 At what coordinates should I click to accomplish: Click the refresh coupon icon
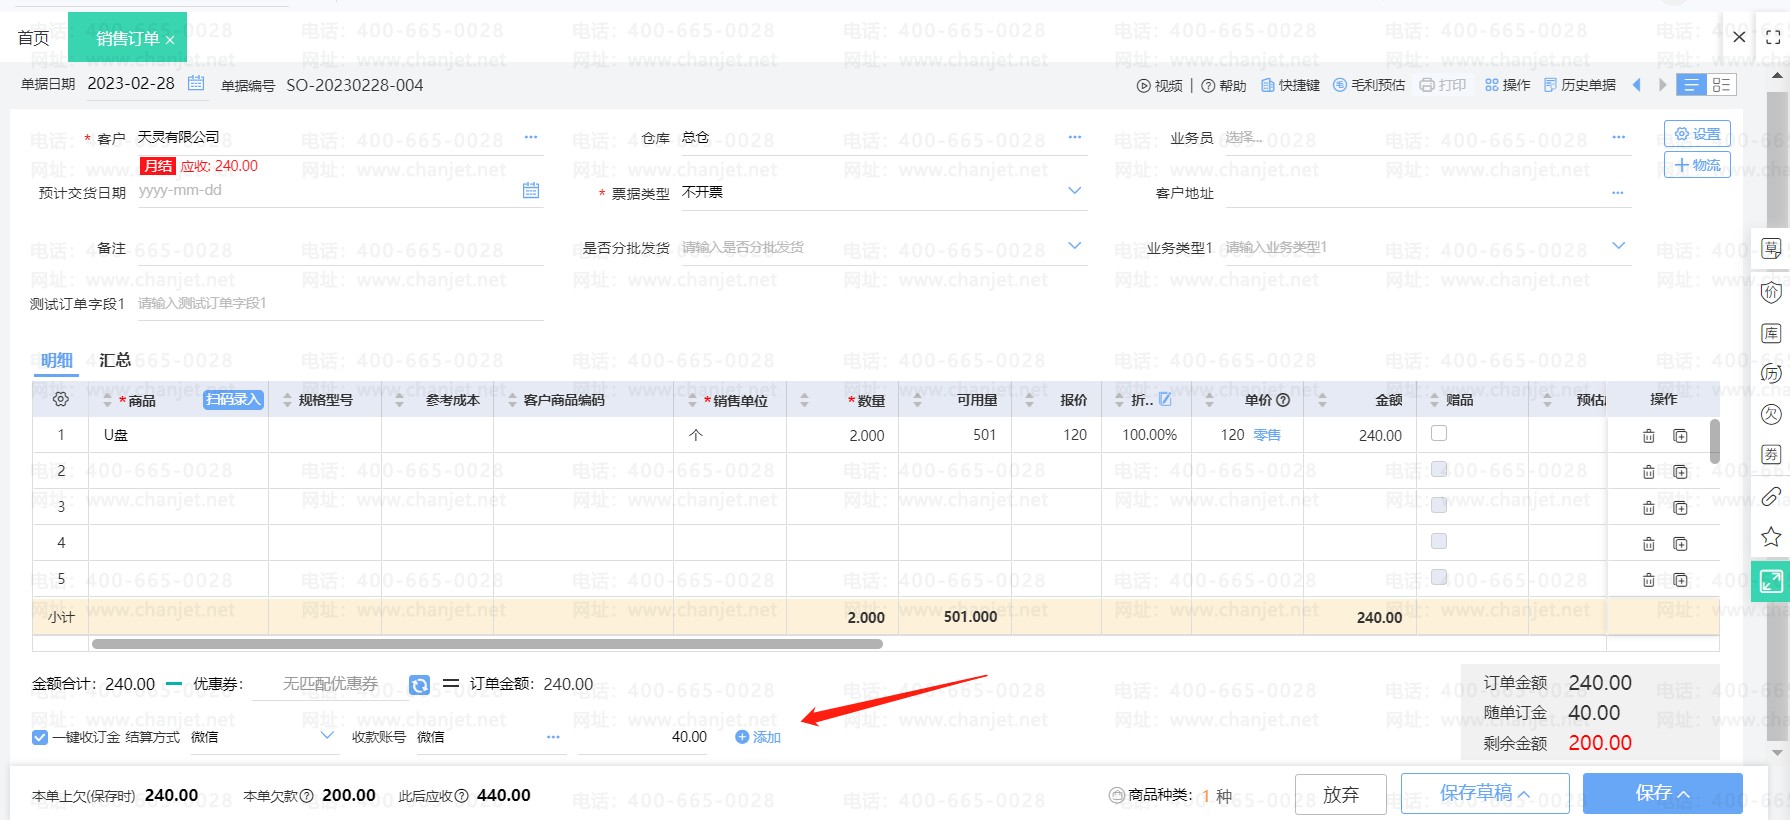[x=420, y=685]
